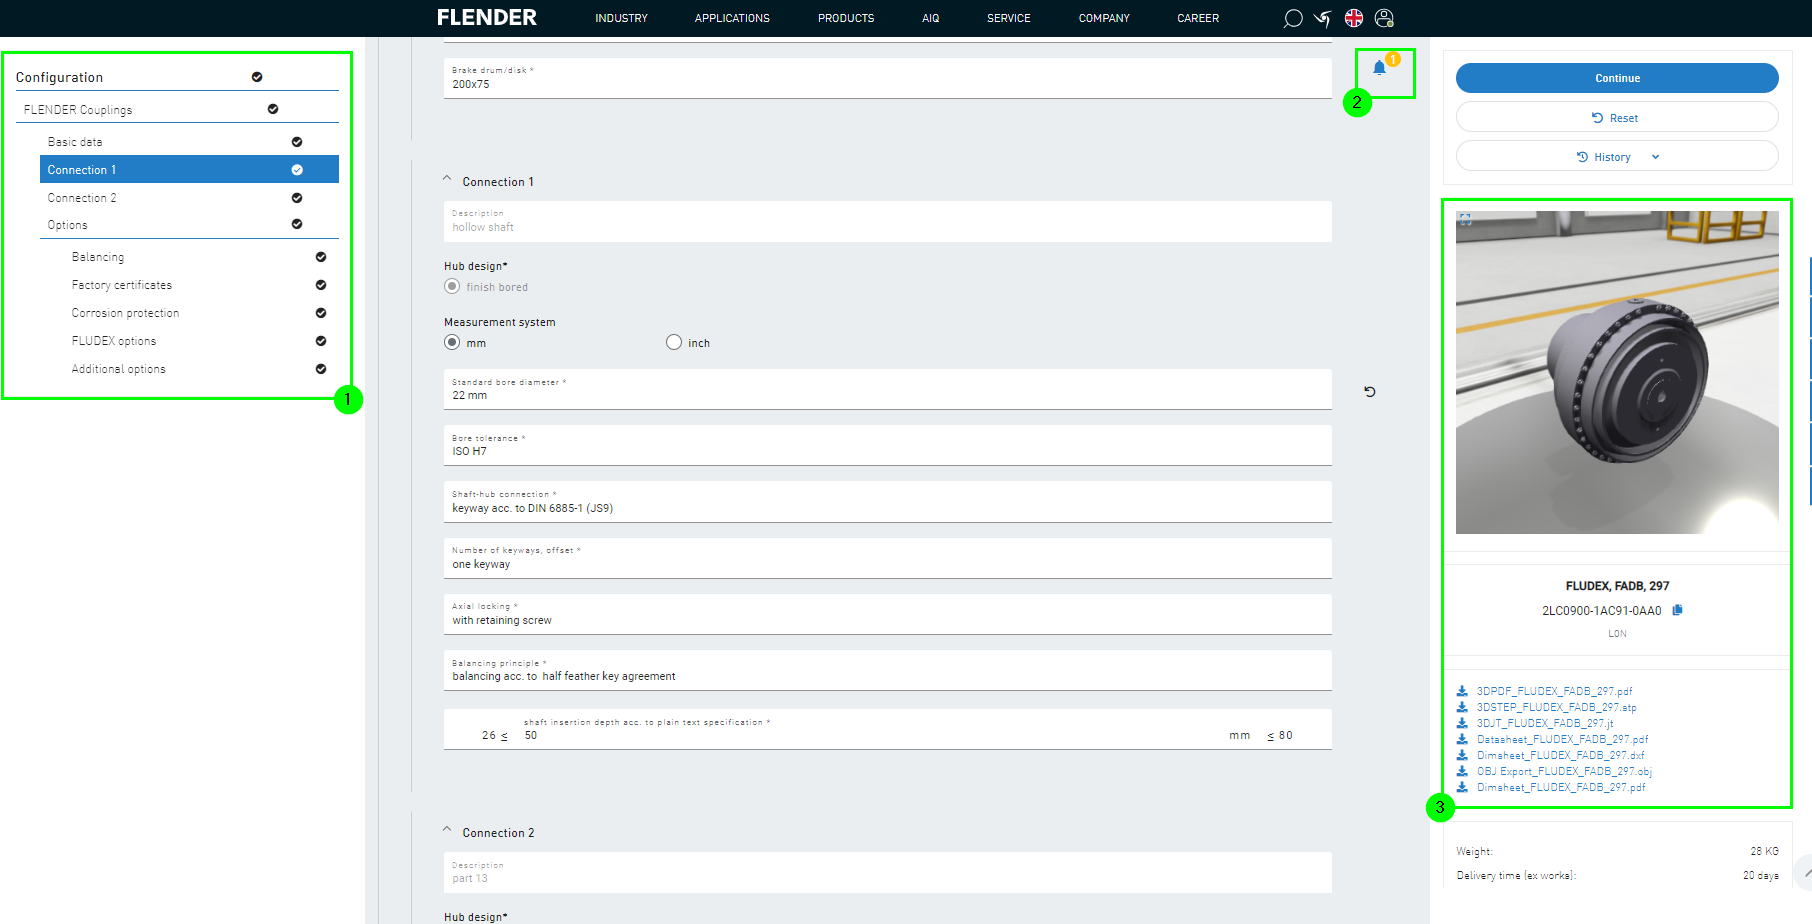Click Connection 1 description field hollow shaft

click(x=888, y=221)
